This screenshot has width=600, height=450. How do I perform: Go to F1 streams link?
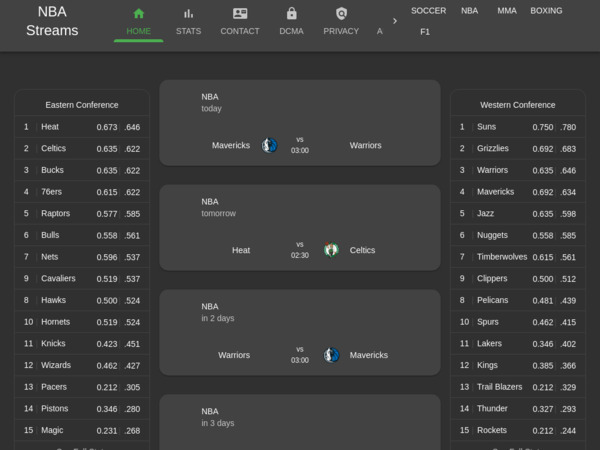(425, 32)
